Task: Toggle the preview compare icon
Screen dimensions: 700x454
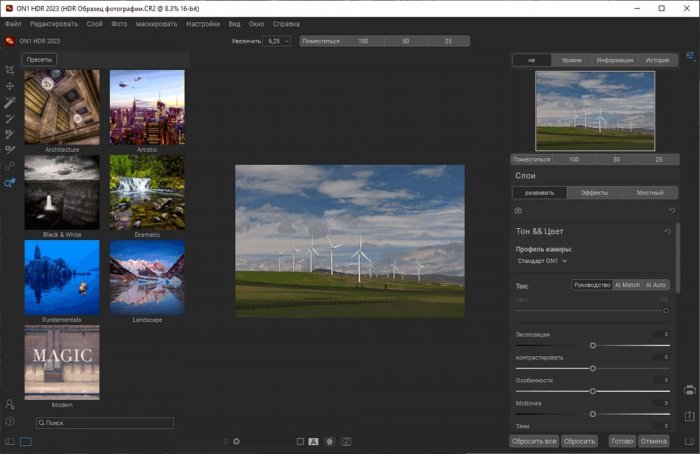Action: click(x=346, y=442)
